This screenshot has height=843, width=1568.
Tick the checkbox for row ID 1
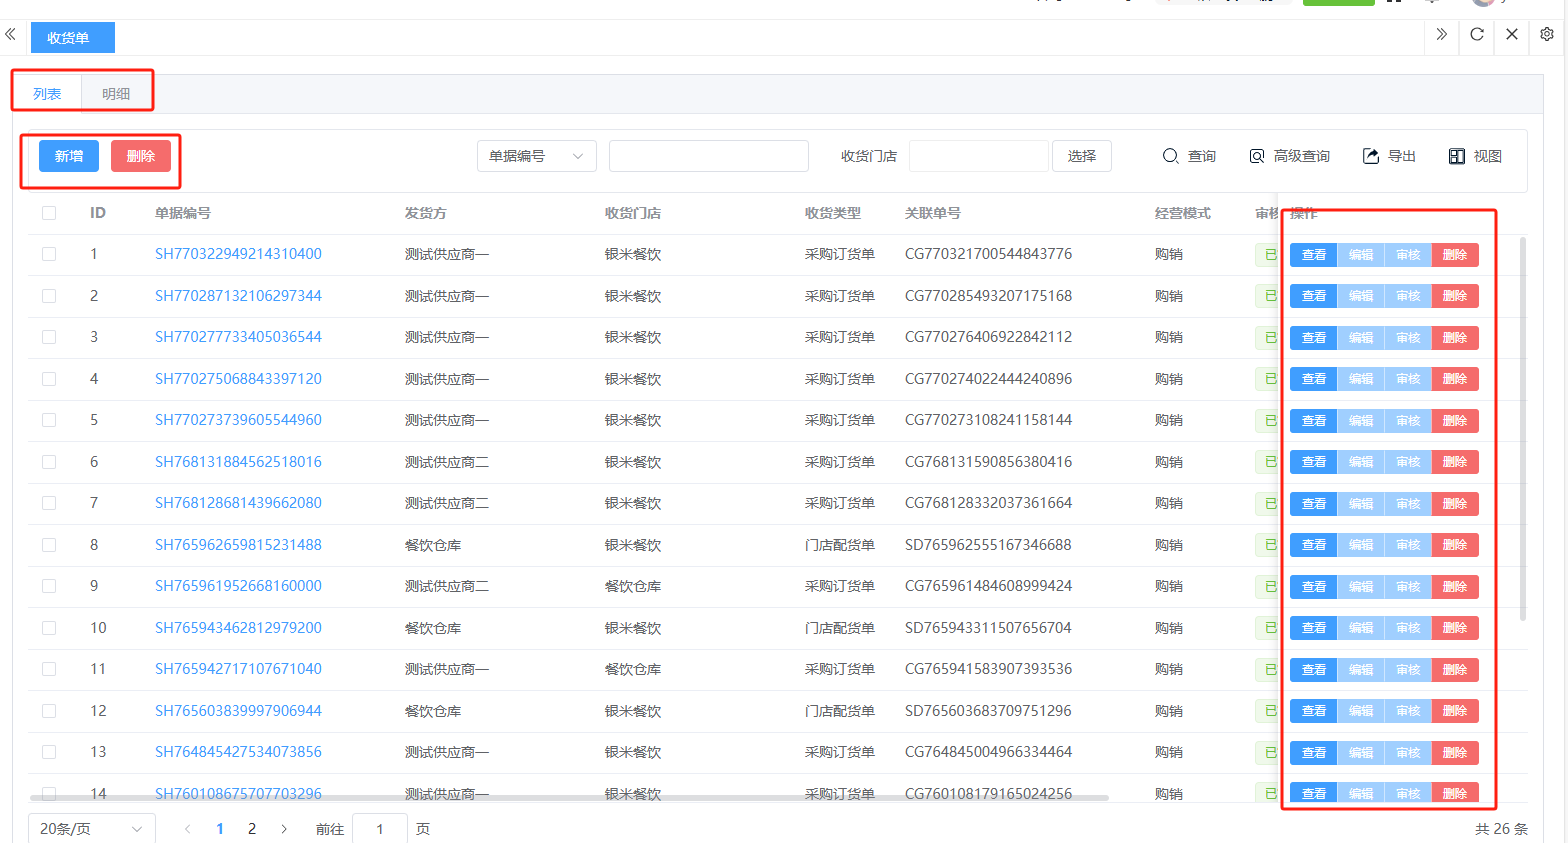click(49, 254)
